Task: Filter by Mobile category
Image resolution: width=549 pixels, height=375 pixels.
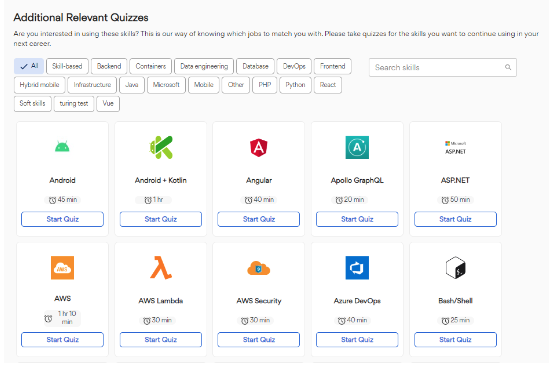Action: (204, 85)
